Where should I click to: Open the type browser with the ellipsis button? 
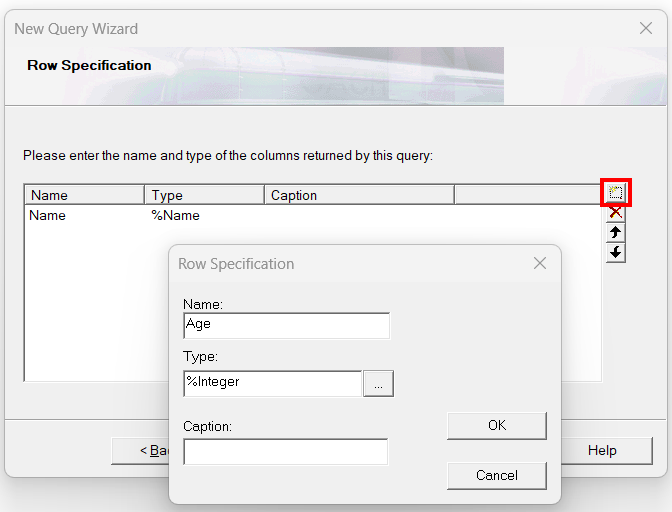coord(378,383)
